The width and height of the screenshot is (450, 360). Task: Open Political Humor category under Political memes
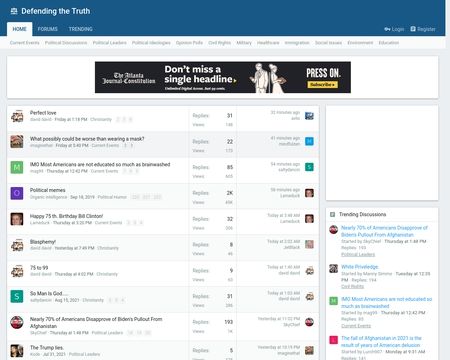tap(112, 197)
